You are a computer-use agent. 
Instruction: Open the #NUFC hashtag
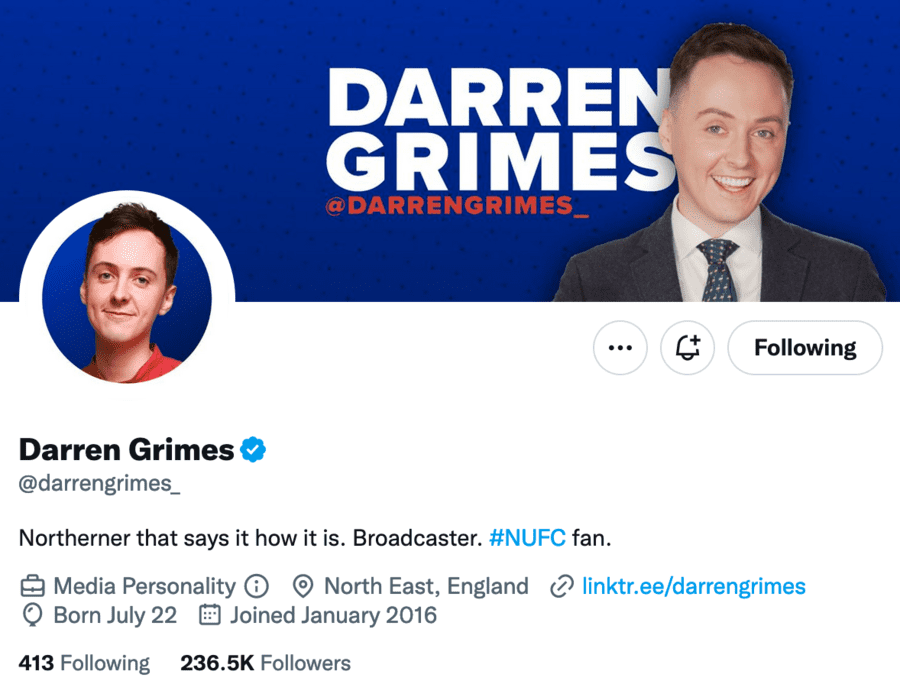click(527, 538)
